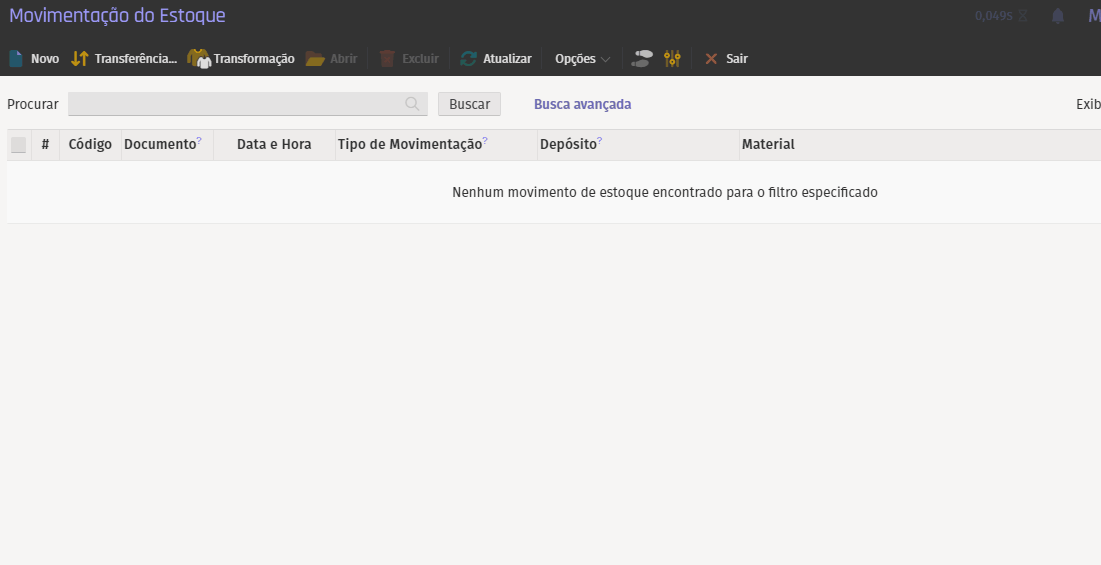Open the notifications bell
Viewport: 1101px width, 565px height.
click(1058, 16)
